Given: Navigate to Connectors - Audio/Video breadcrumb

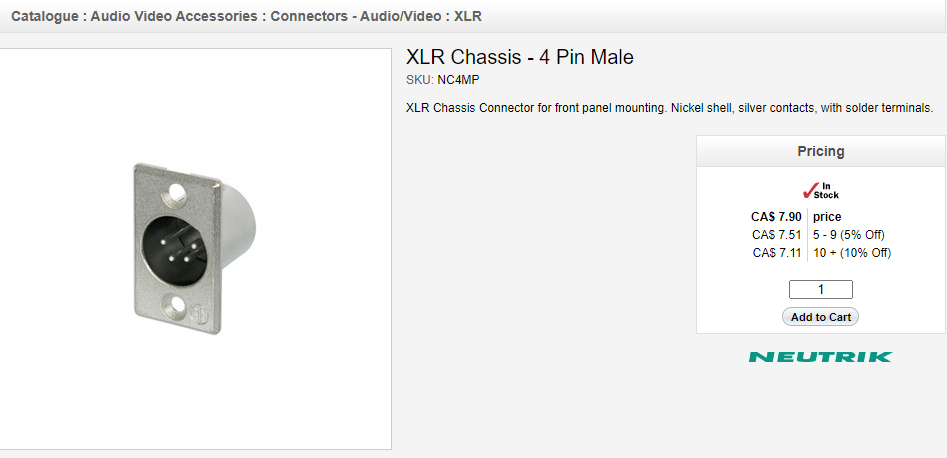Looking at the screenshot, I should [x=357, y=17].
